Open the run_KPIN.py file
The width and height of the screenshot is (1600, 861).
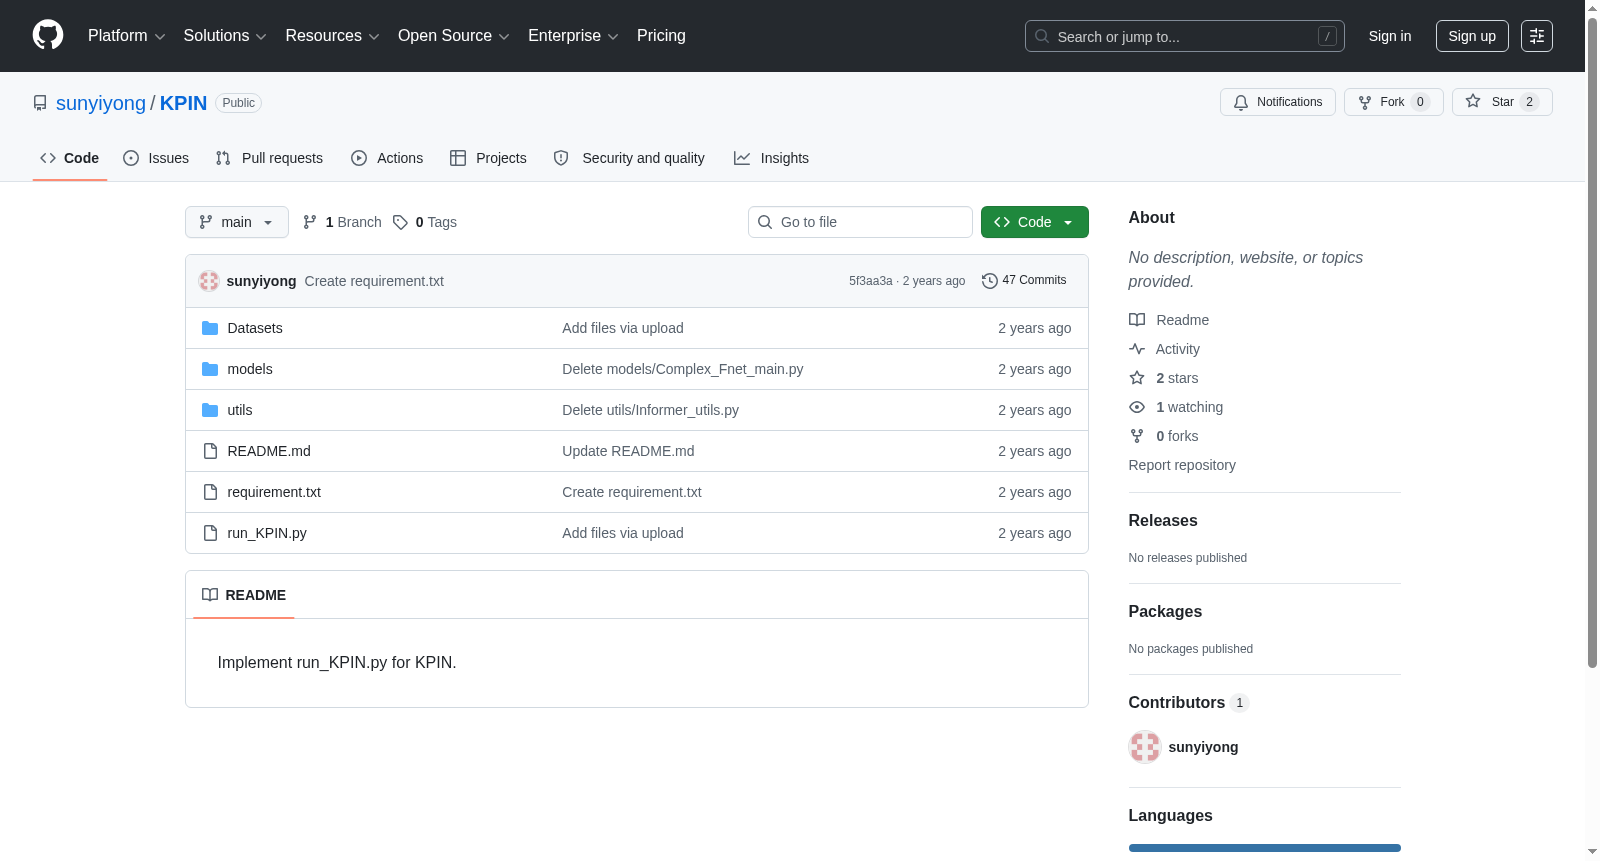pos(266,533)
